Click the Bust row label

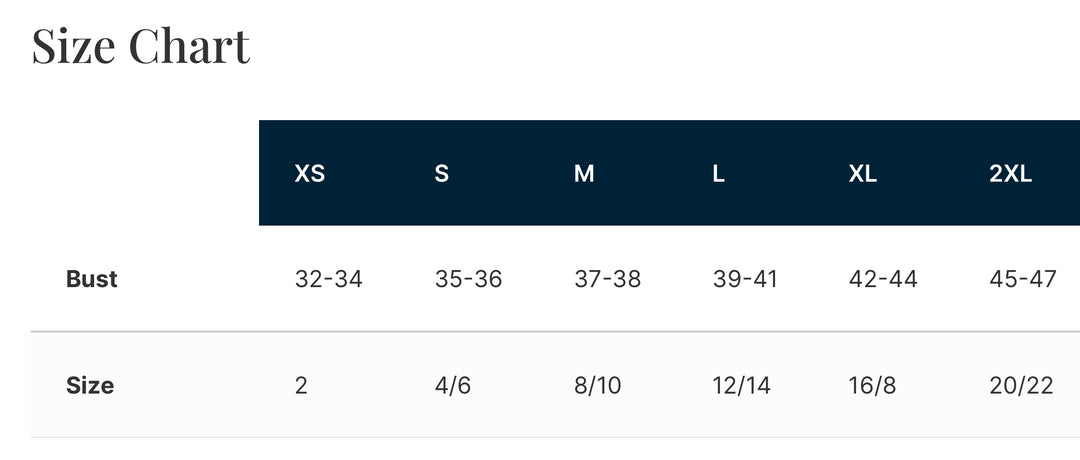[x=92, y=279]
